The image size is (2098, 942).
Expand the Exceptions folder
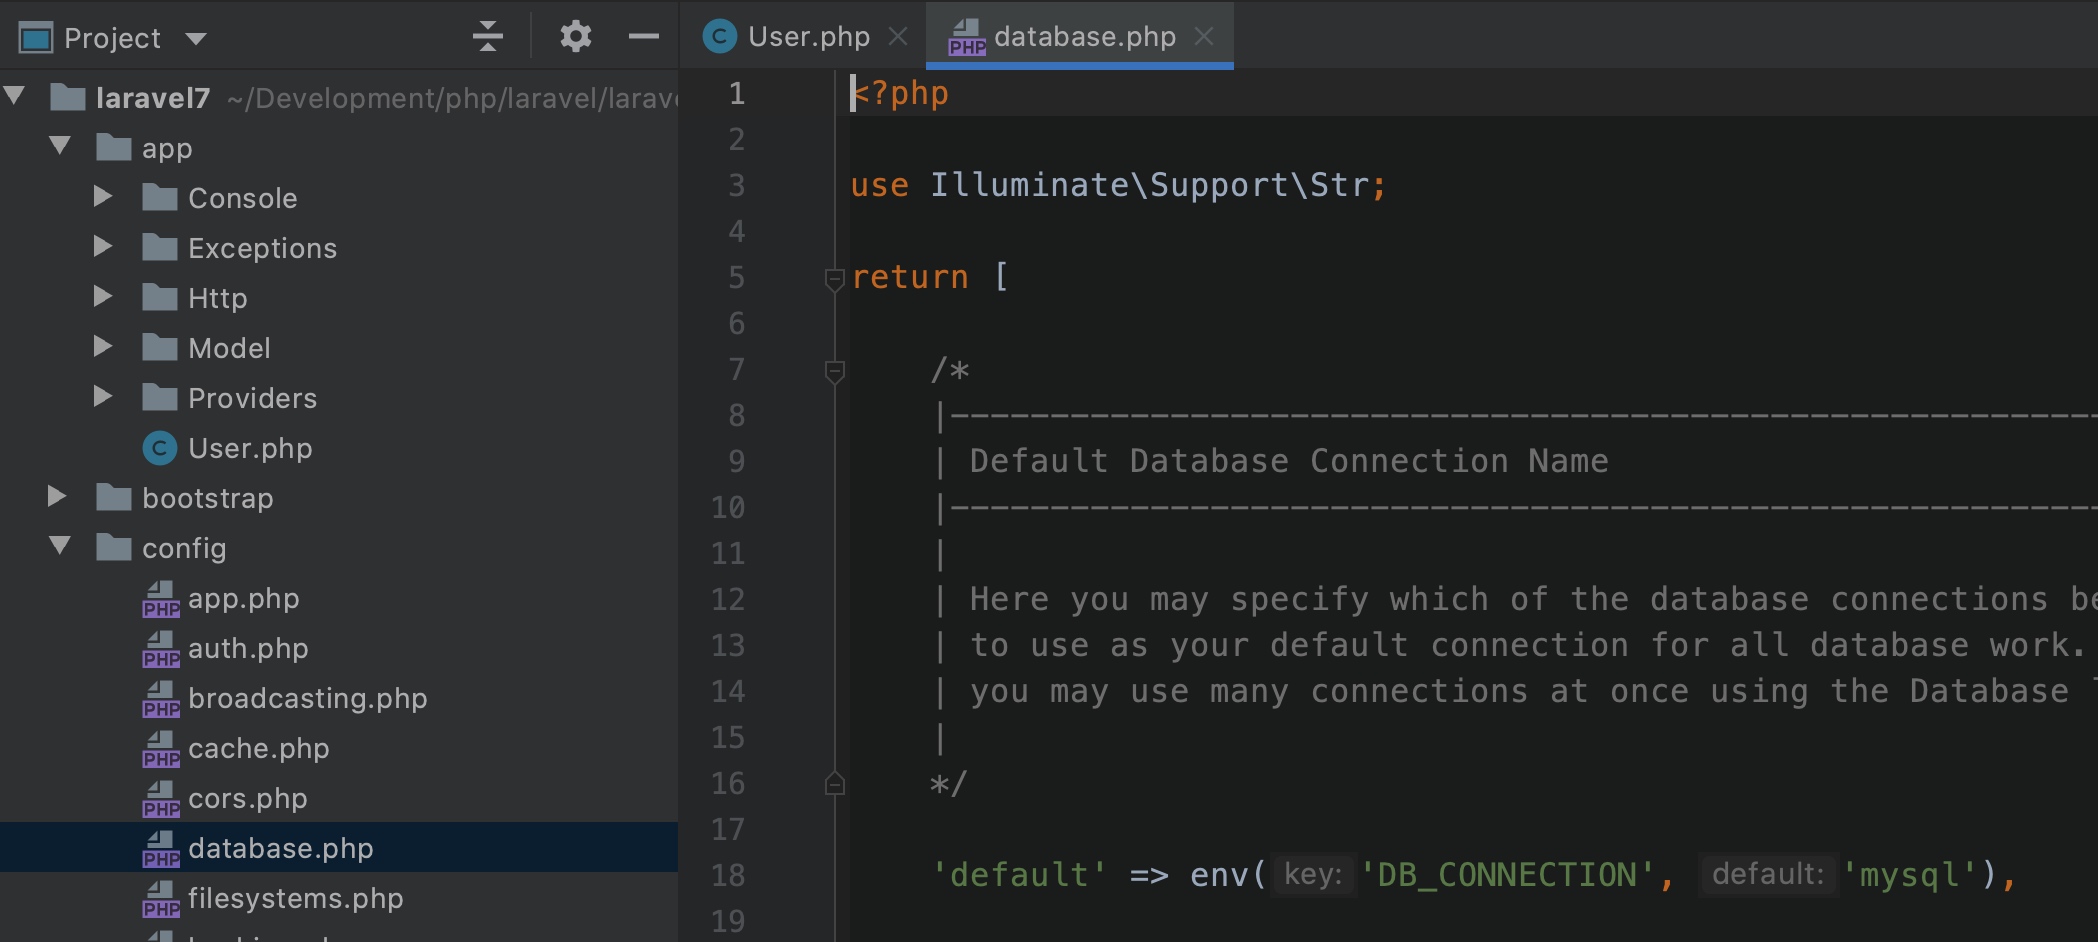102,247
